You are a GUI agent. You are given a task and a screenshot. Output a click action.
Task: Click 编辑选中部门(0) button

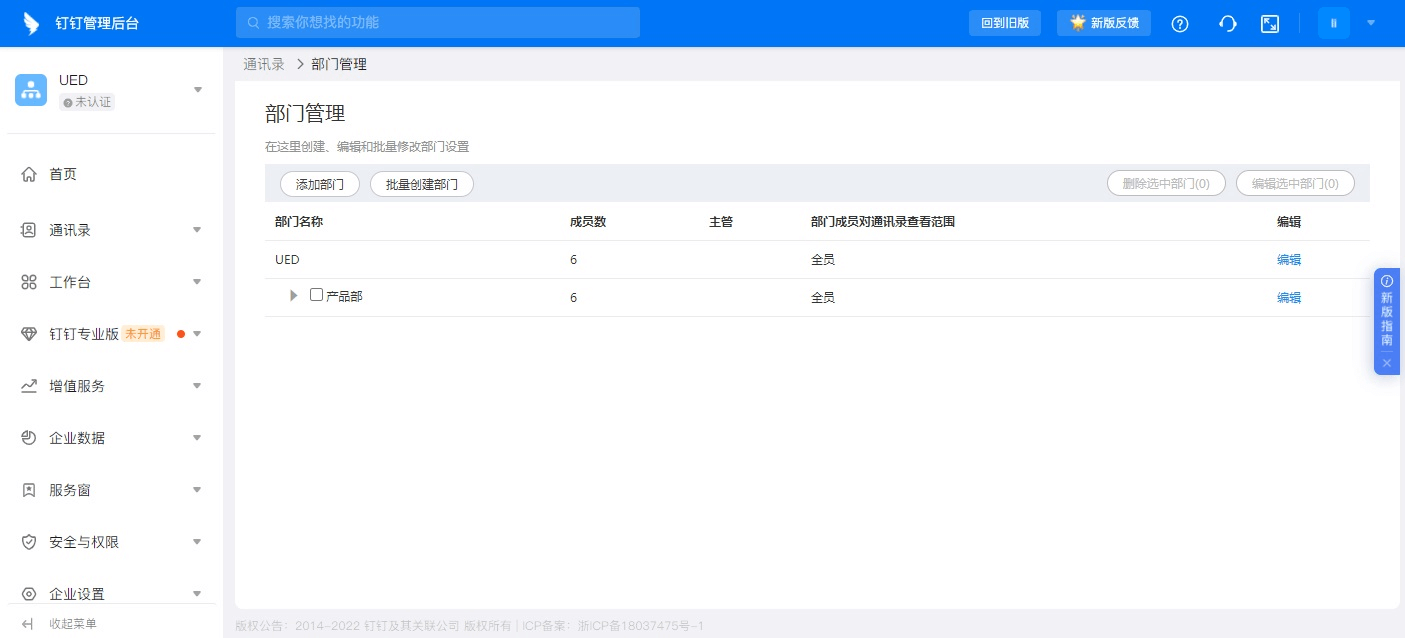pos(1295,184)
